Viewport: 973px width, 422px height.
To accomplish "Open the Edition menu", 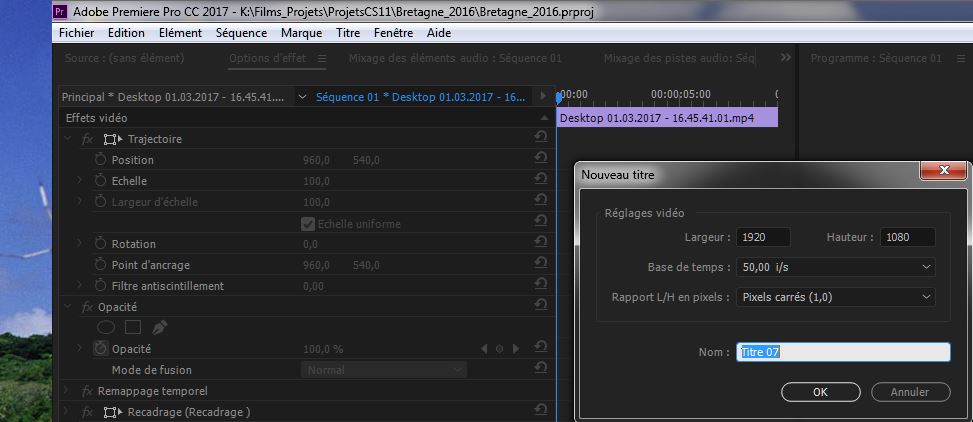I will pos(126,33).
